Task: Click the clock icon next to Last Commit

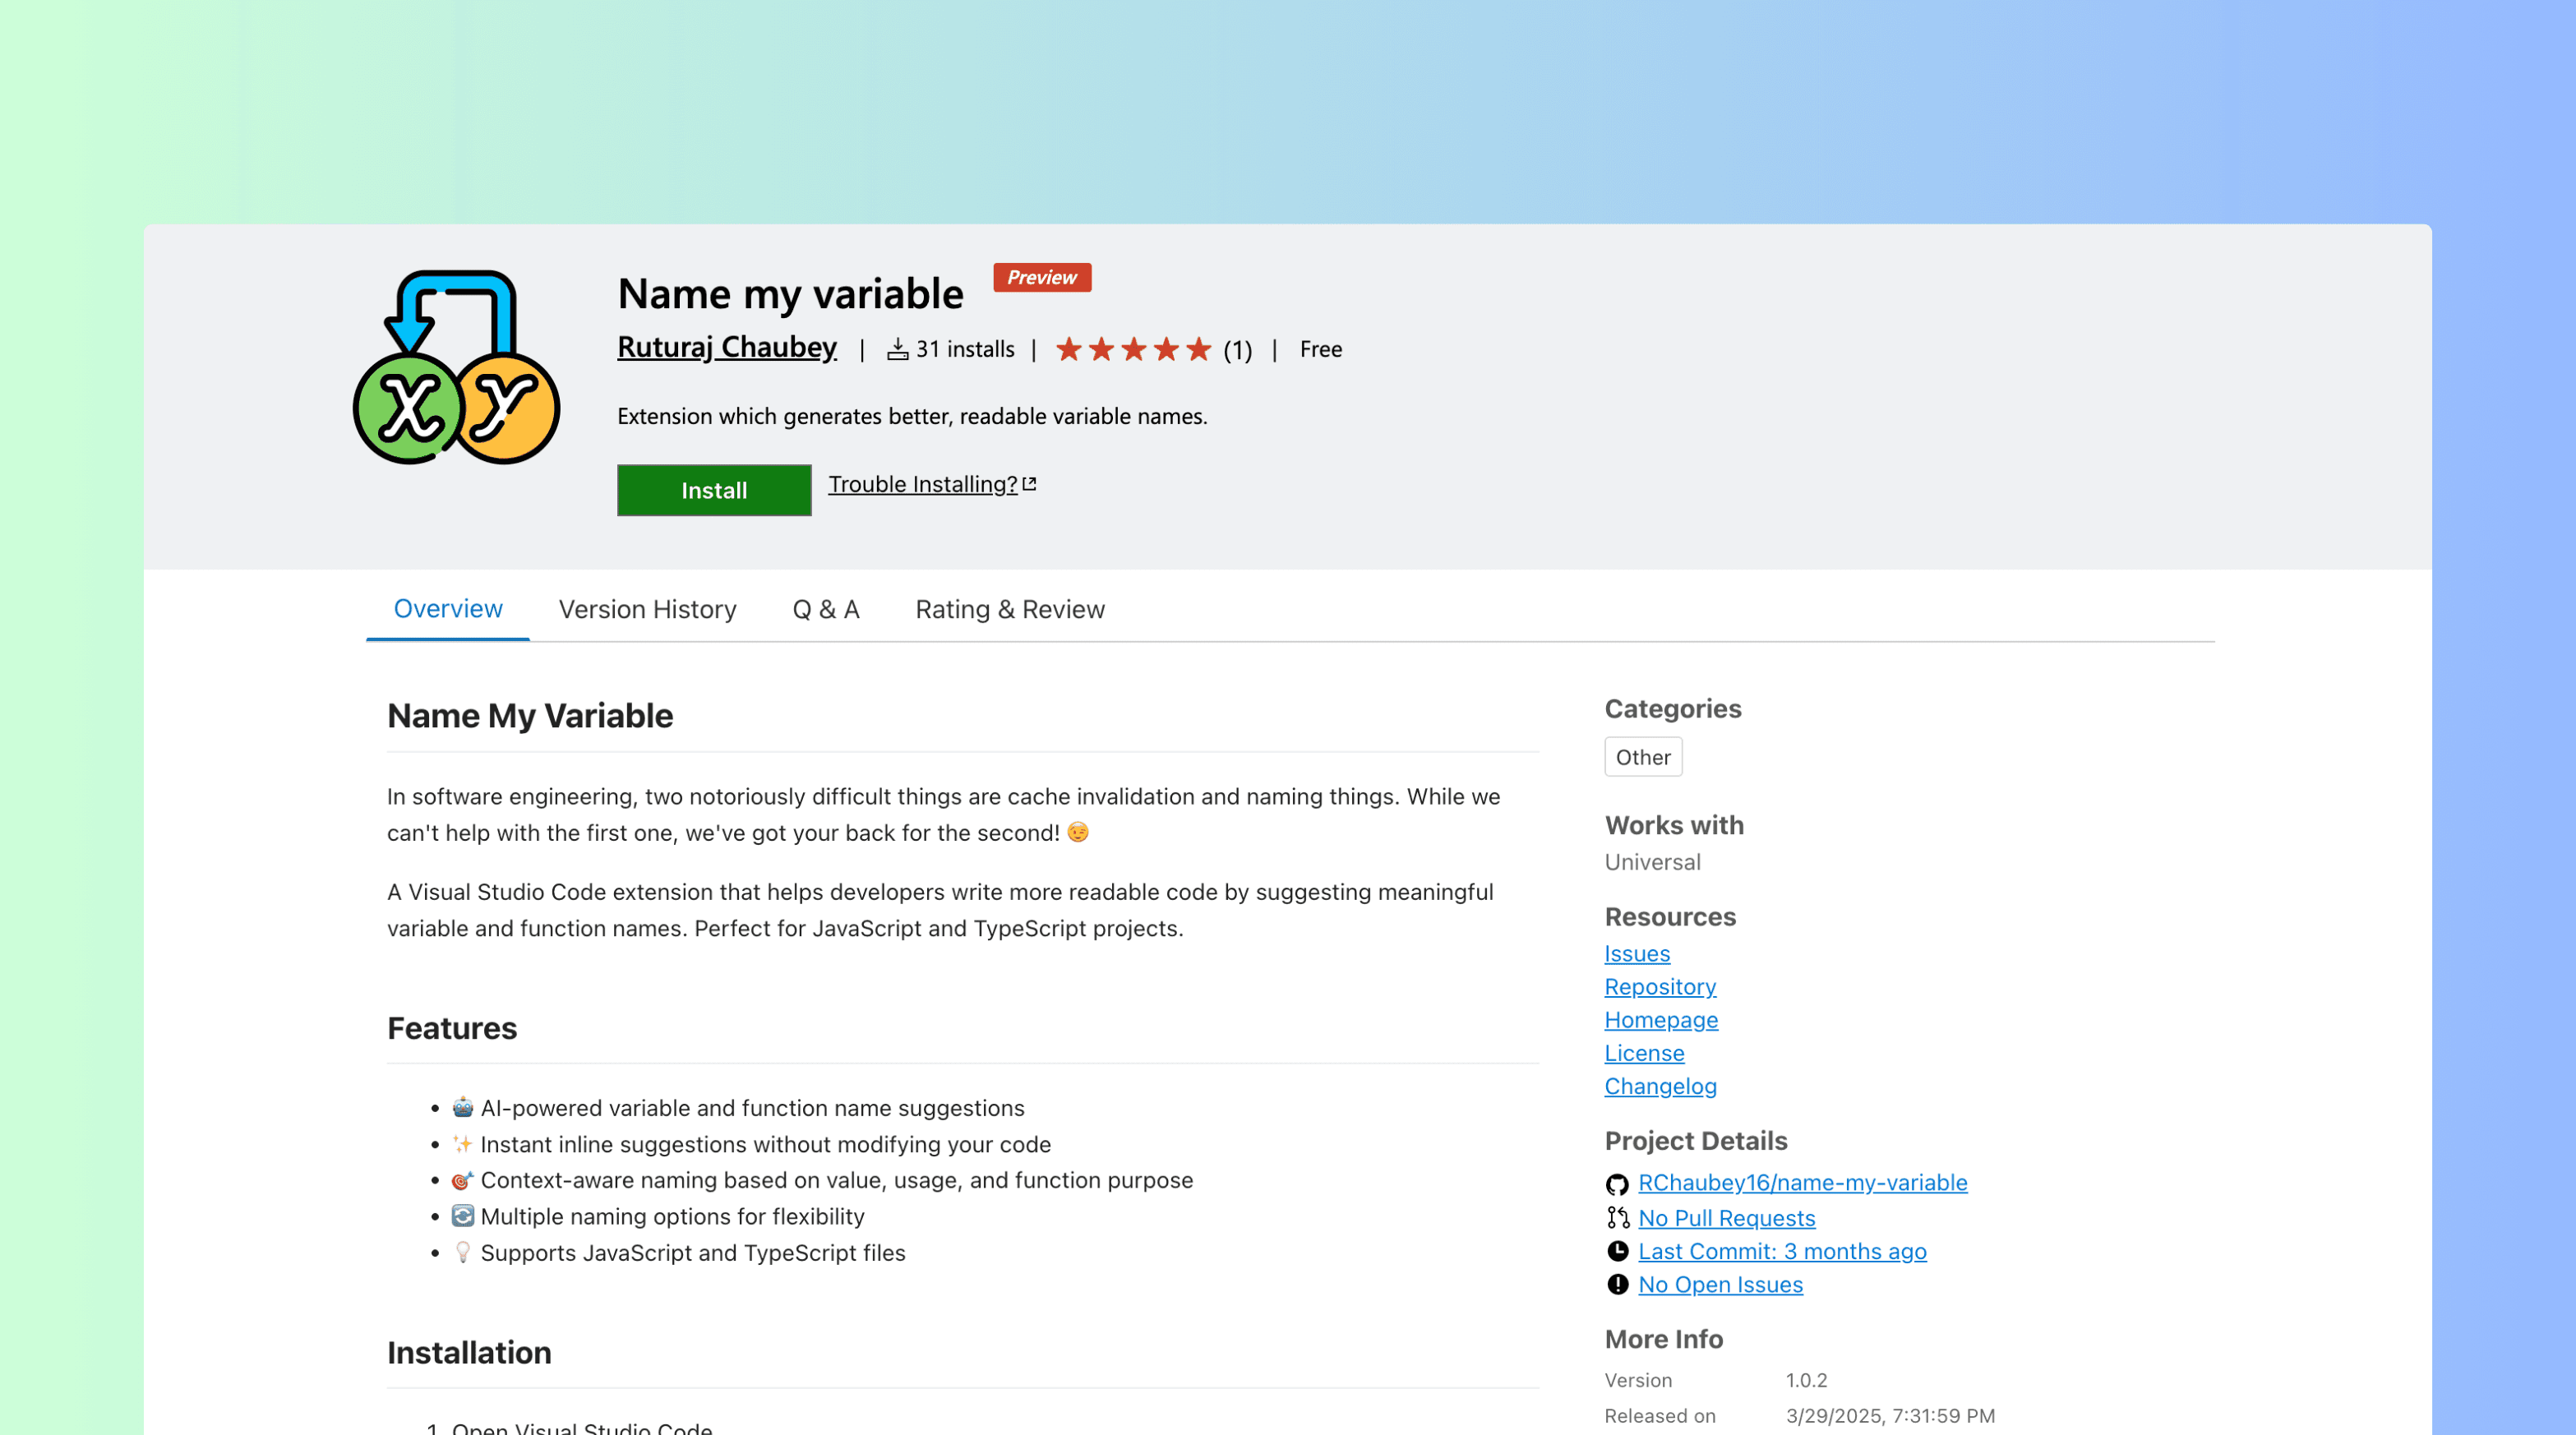Action: click(1617, 1251)
